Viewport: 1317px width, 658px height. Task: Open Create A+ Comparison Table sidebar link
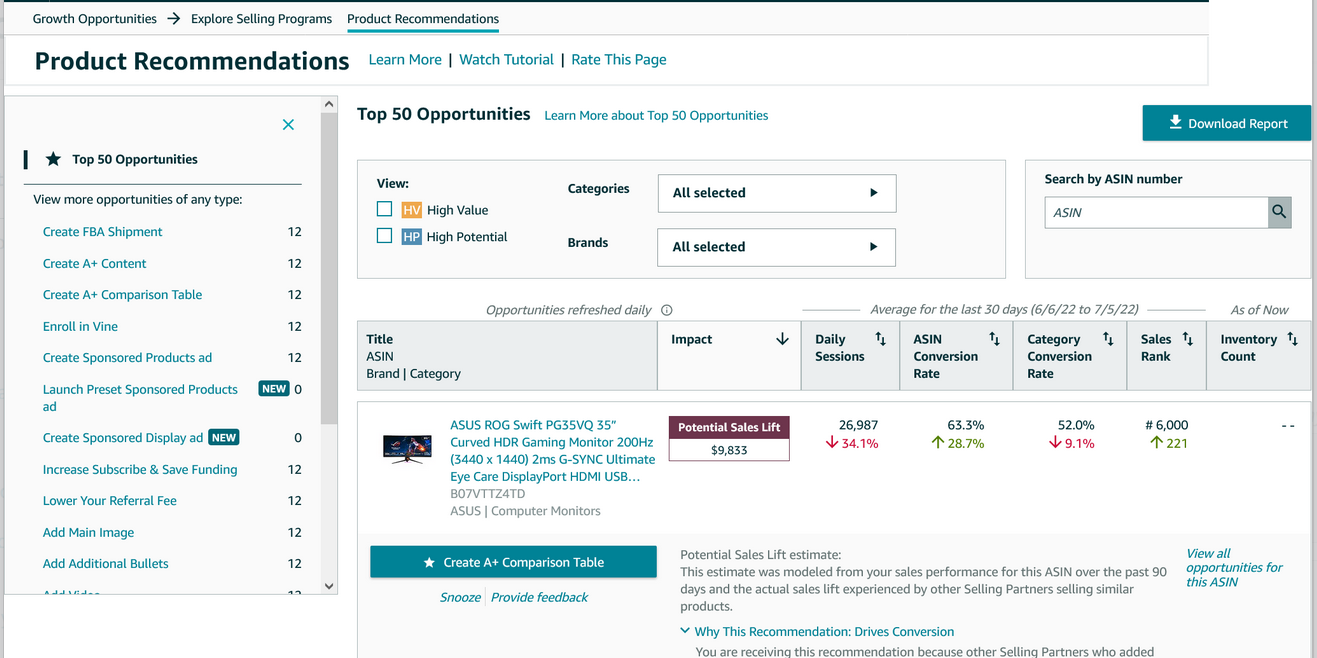(123, 295)
